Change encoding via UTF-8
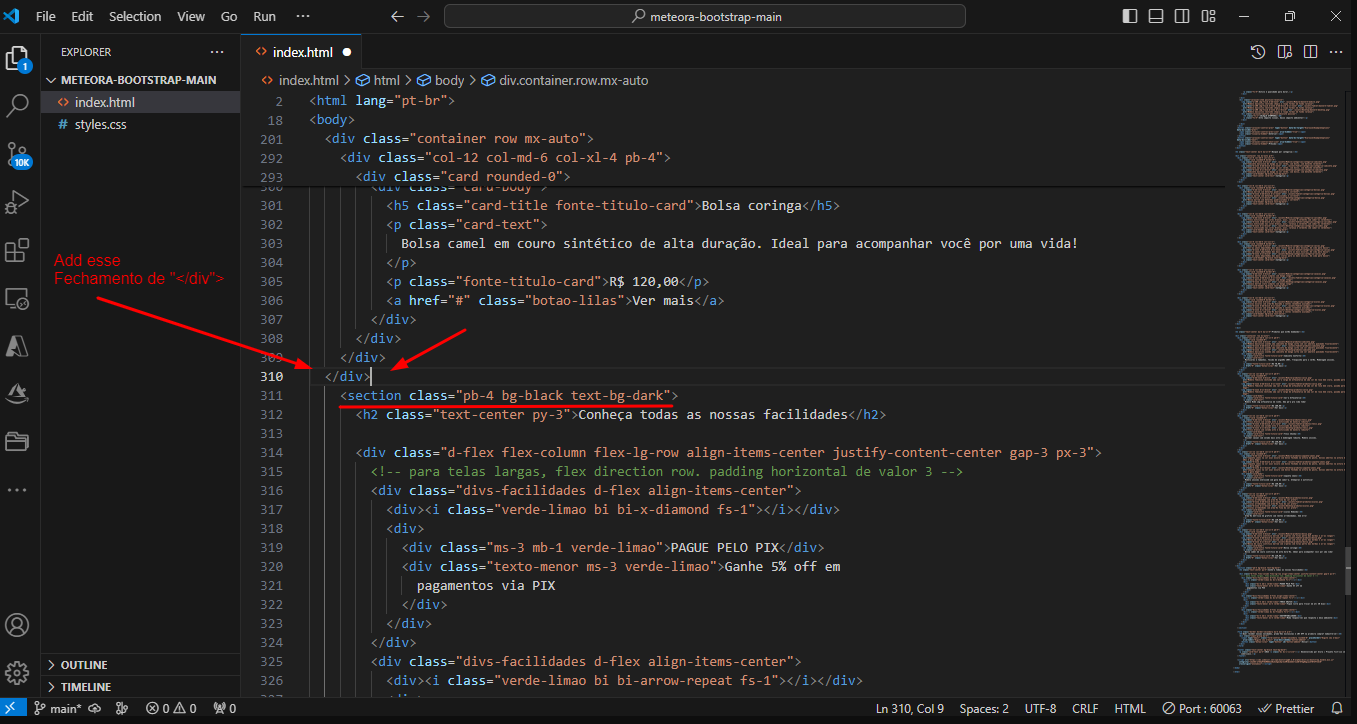Image resolution: width=1357 pixels, height=724 pixels. pos(1040,709)
